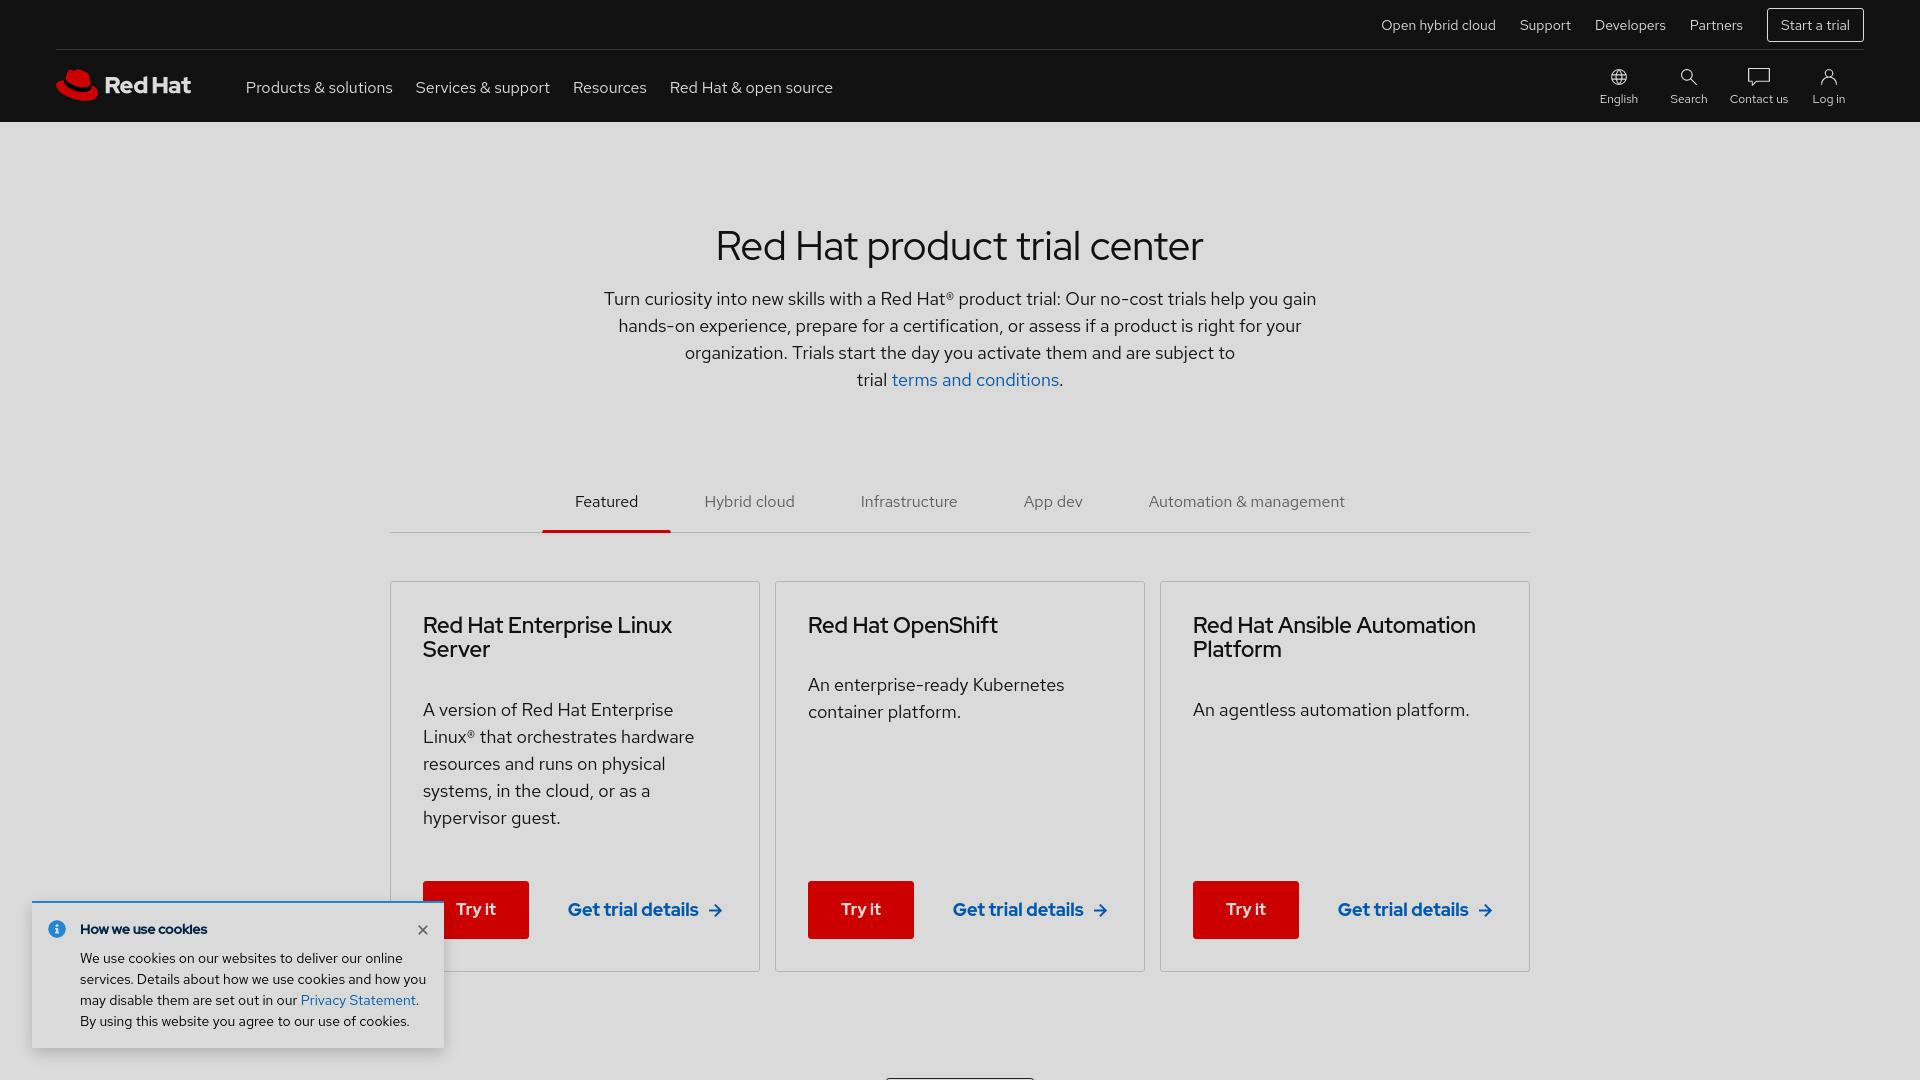Click the cookie notice info icon
This screenshot has width=1920, height=1080.
pyautogui.click(x=57, y=929)
